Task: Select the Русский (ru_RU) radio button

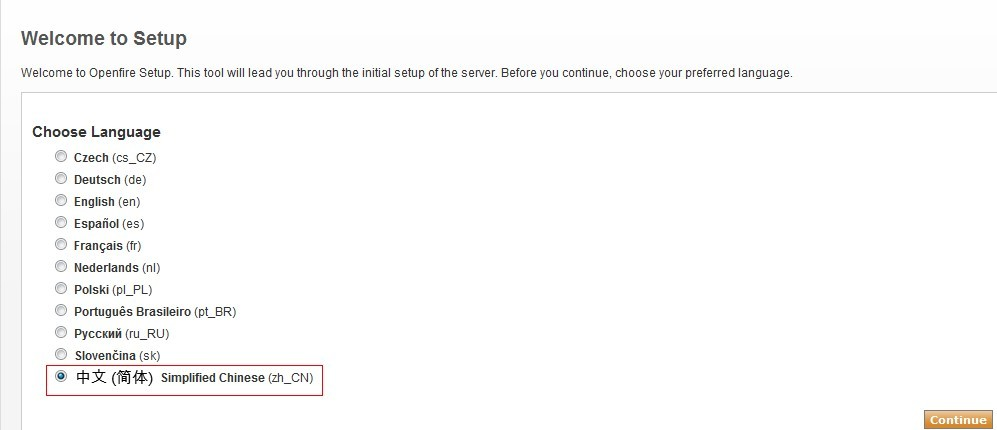Action: [62, 332]
